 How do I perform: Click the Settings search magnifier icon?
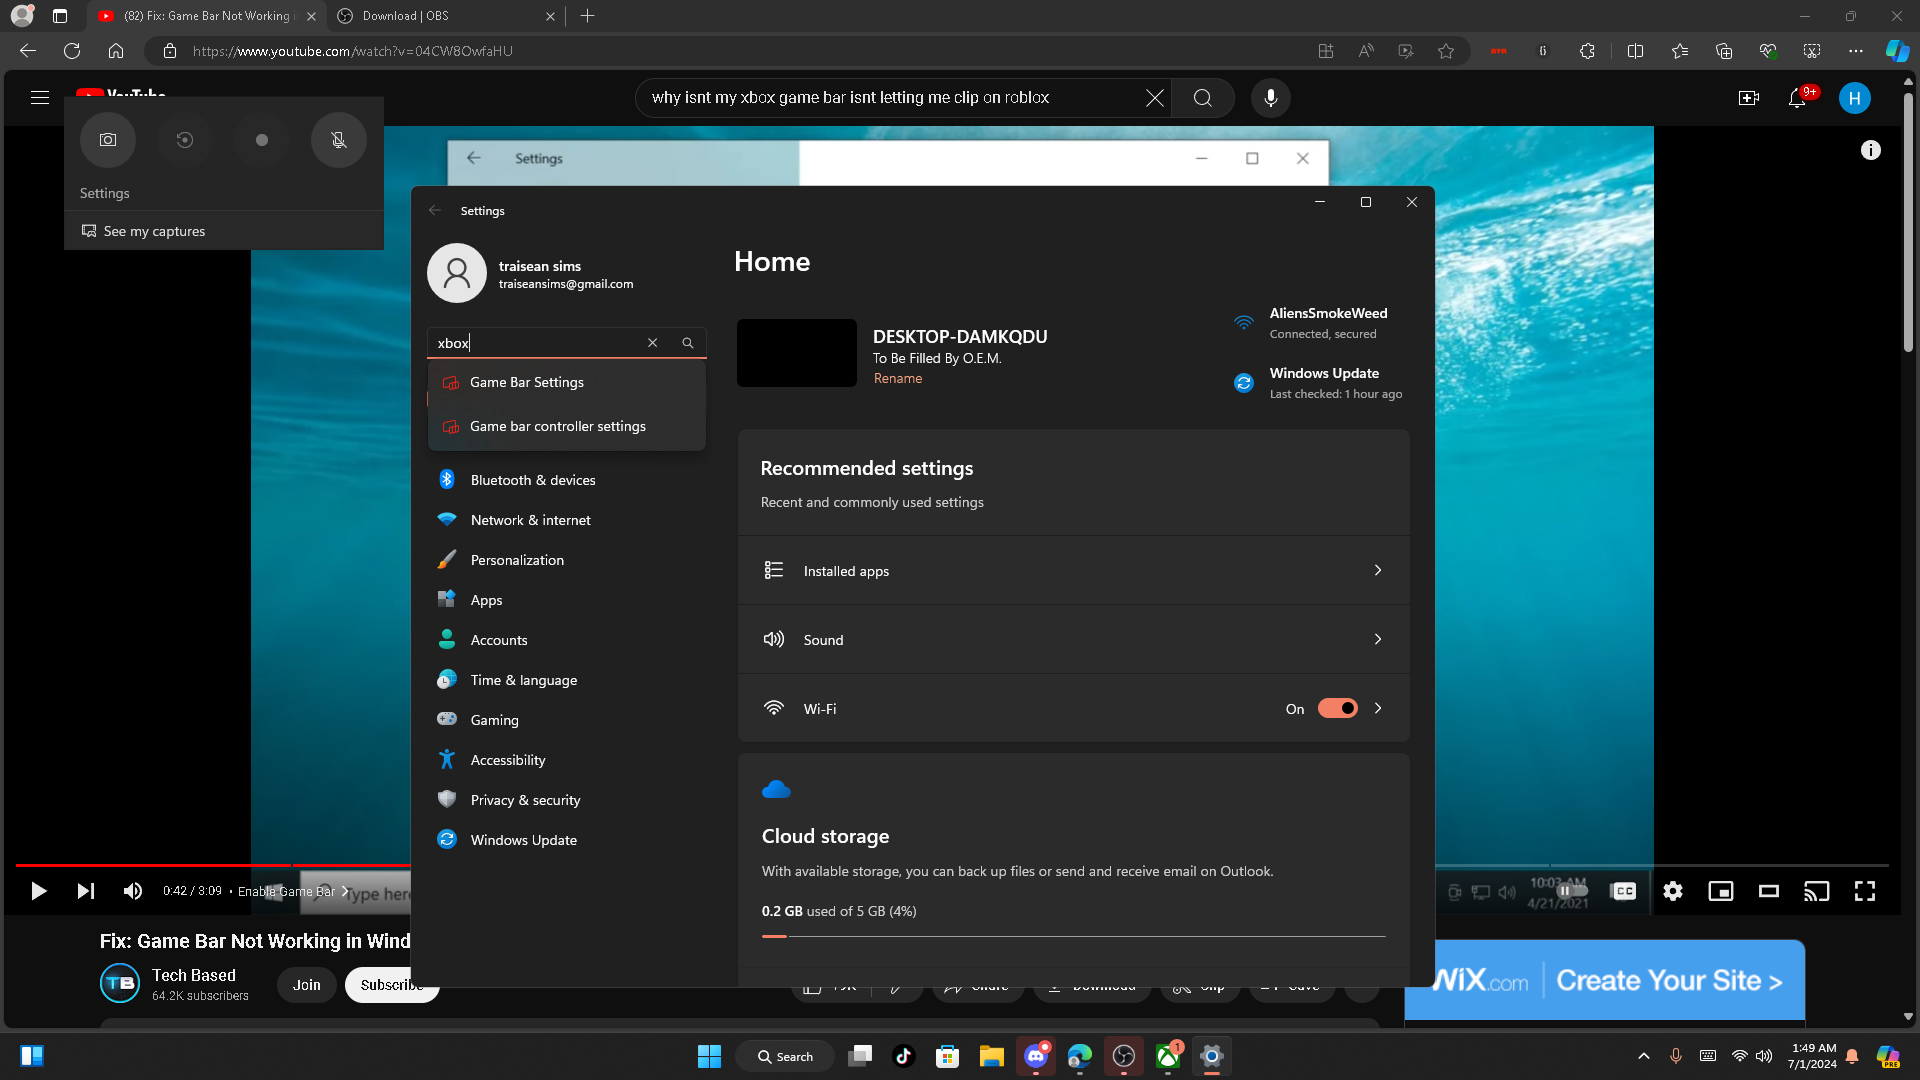click(688, 343)
